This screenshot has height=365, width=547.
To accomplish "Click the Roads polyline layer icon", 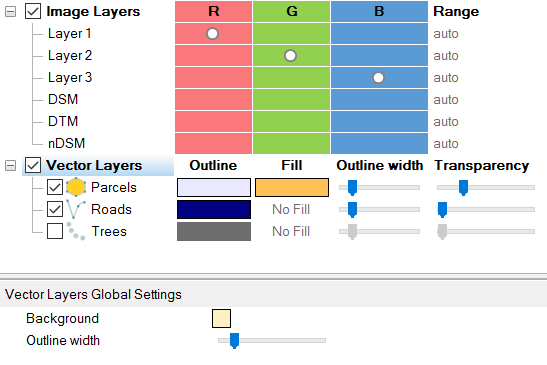I will (76, 209).
